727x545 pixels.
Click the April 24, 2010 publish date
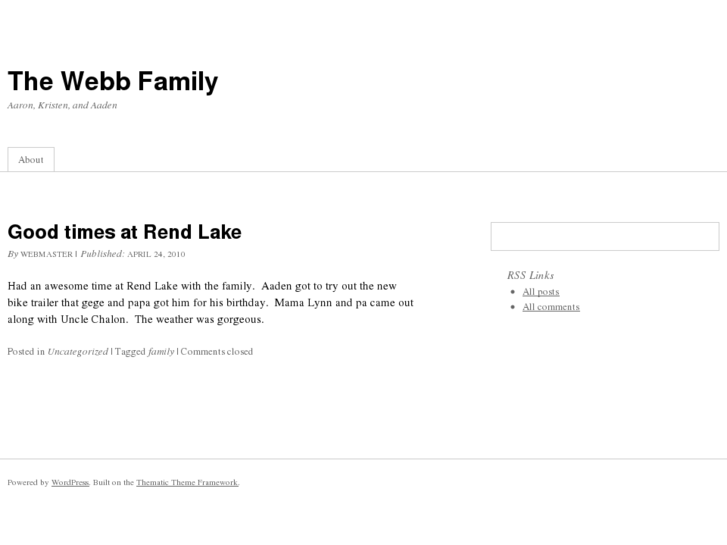click(155, 255)
